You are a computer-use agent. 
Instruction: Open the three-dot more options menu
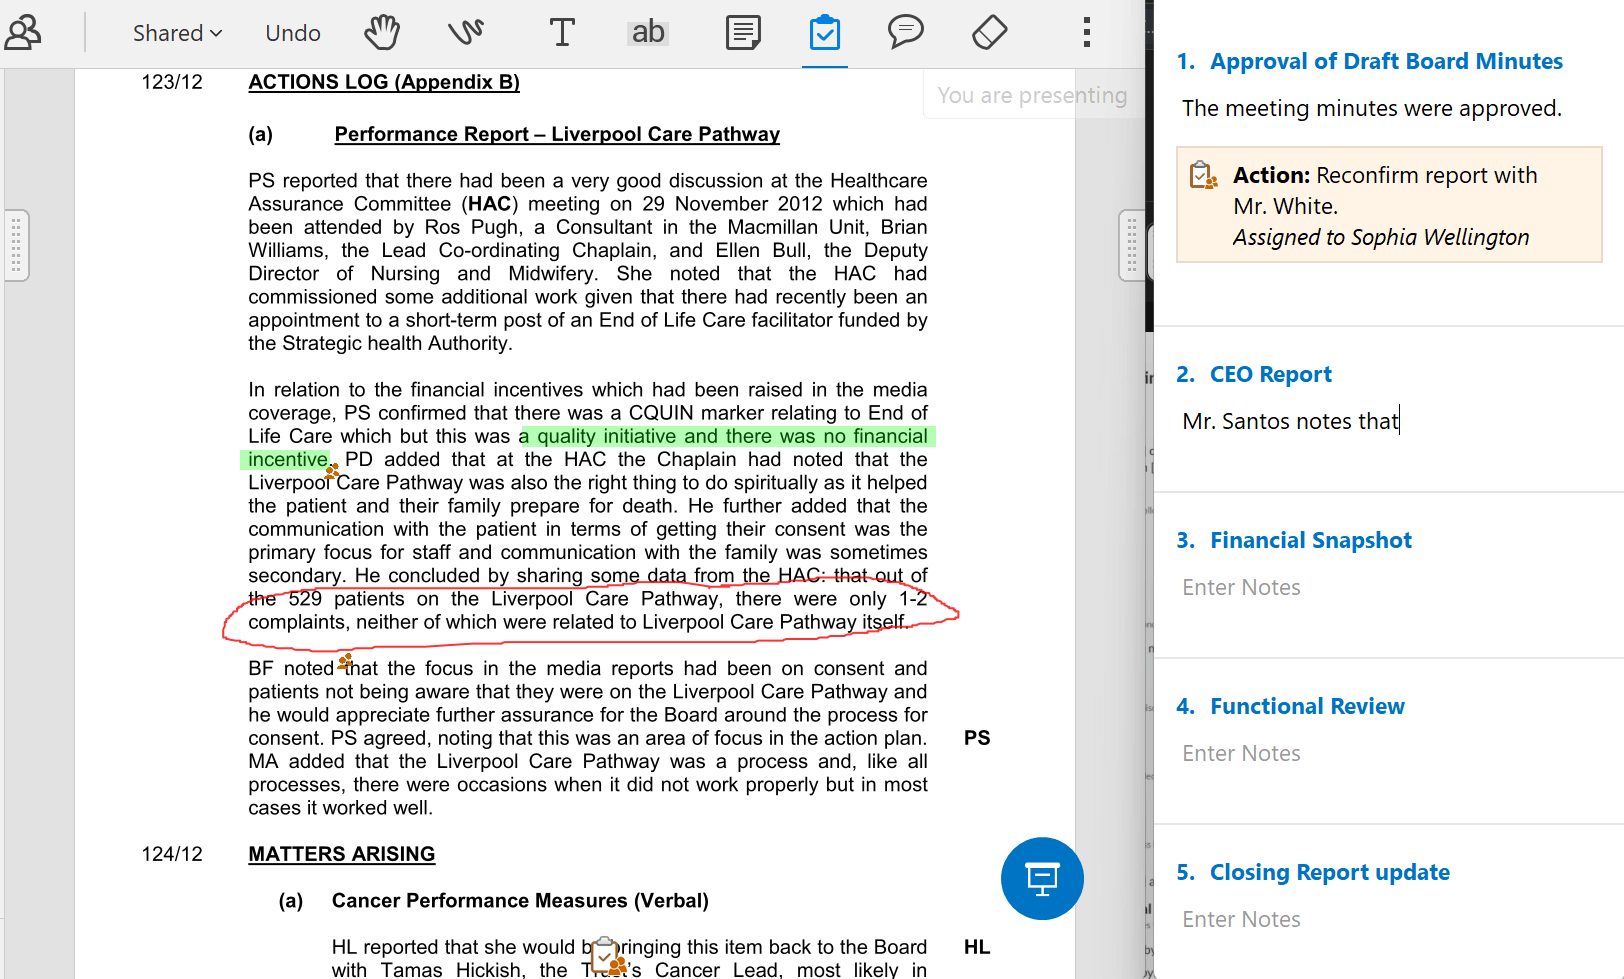tap(1086, 33)
